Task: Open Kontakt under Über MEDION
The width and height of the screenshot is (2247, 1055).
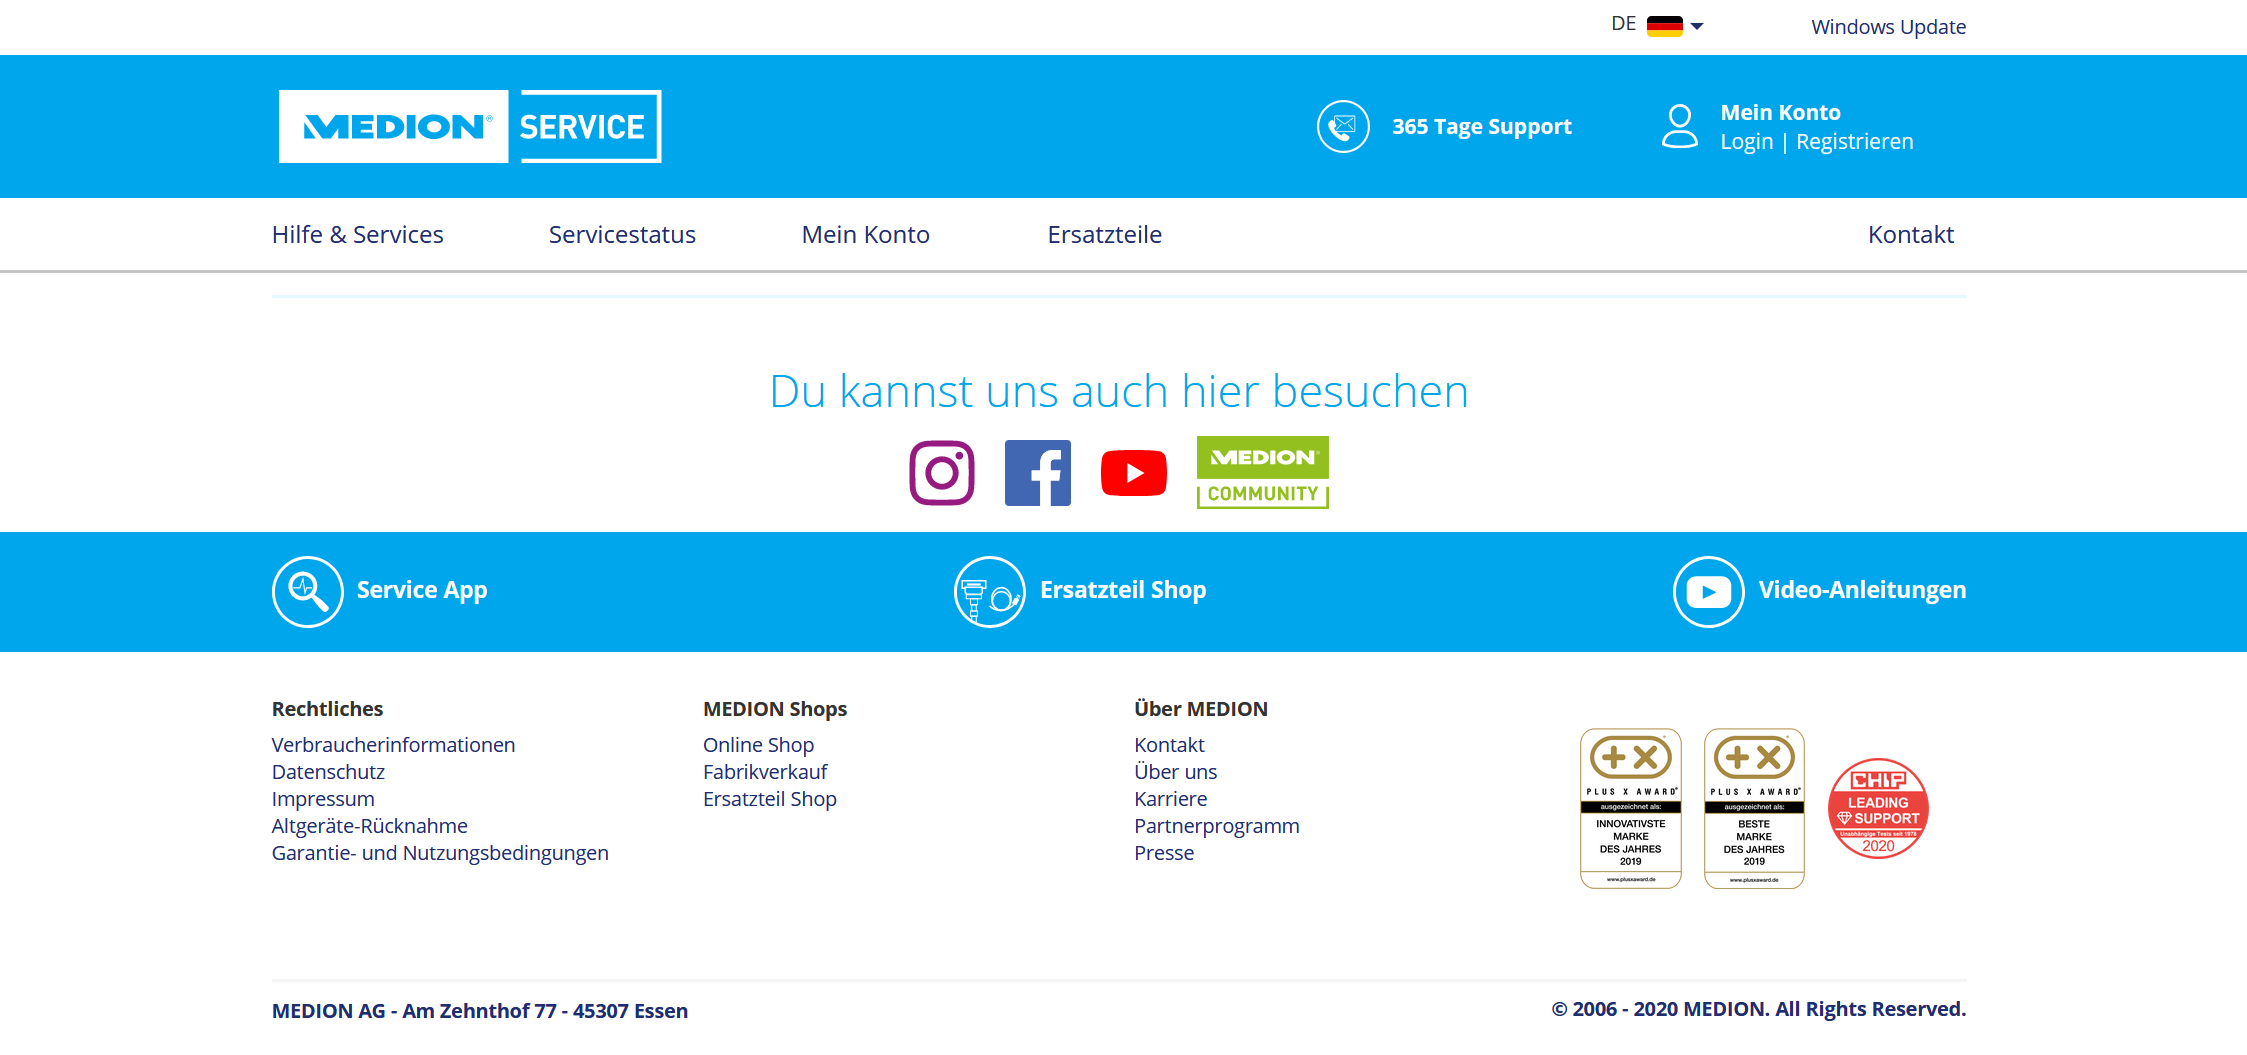Action: [x=1169, y=745]
